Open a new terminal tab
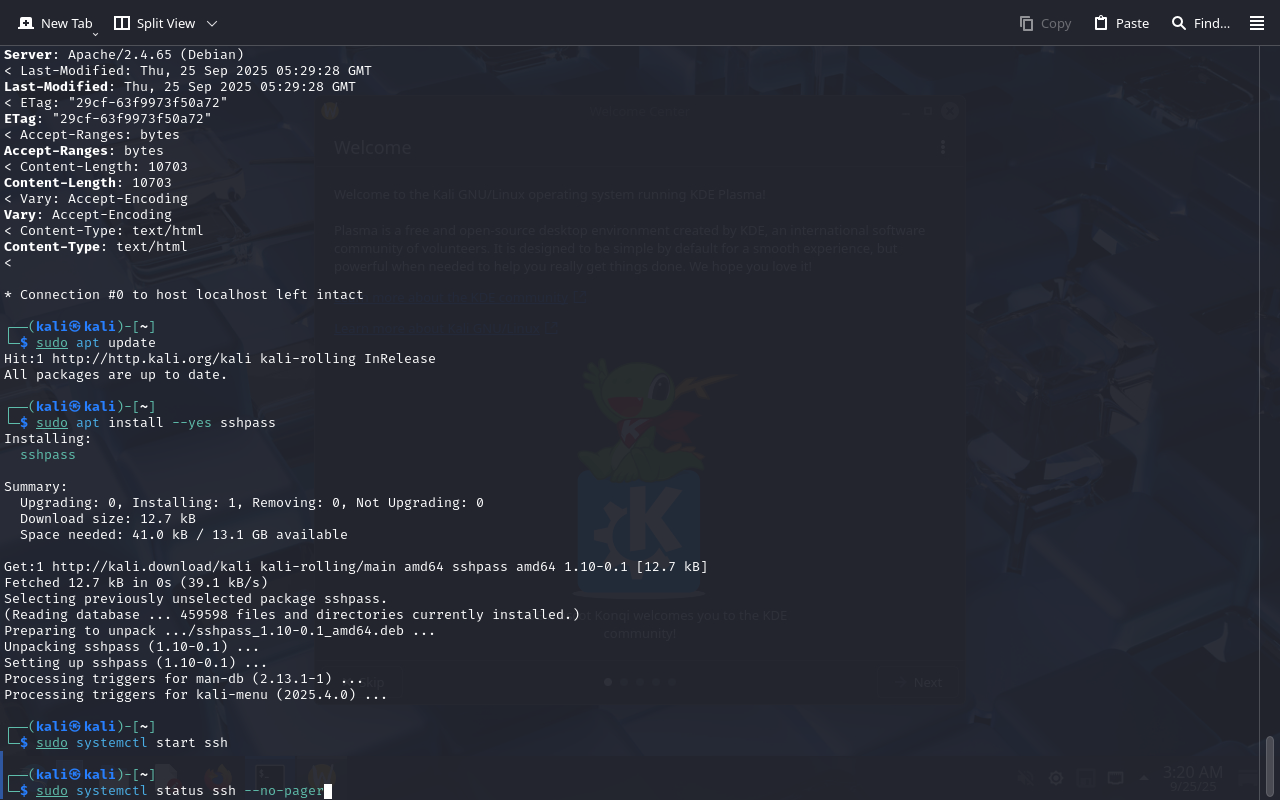1280x800 pixels. [55, 23]
